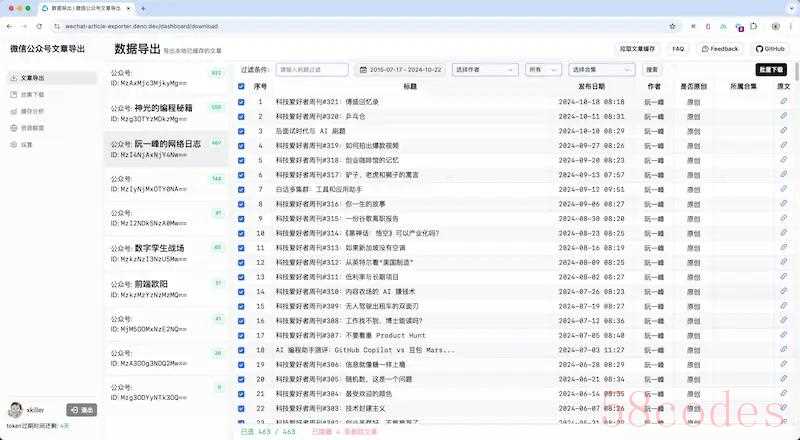Image resolution: width=800 pixels, height=440 pixels.
Task: Open original link icon for article #321
Action: [783, 102]
